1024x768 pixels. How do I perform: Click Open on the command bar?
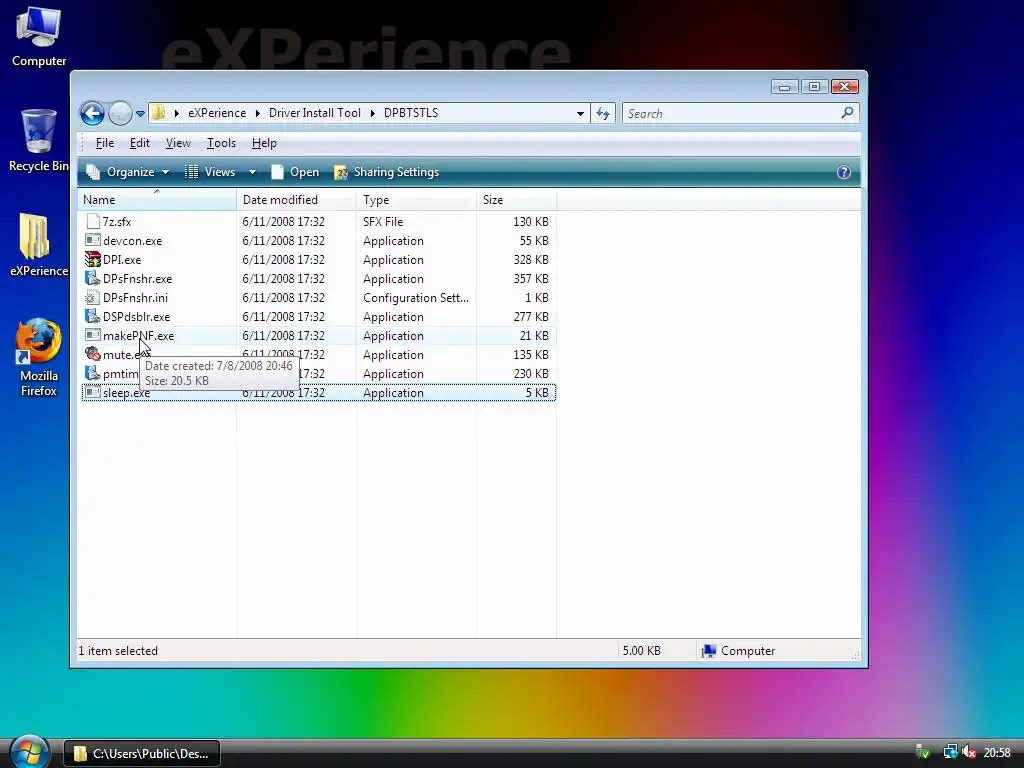[295, 172]
